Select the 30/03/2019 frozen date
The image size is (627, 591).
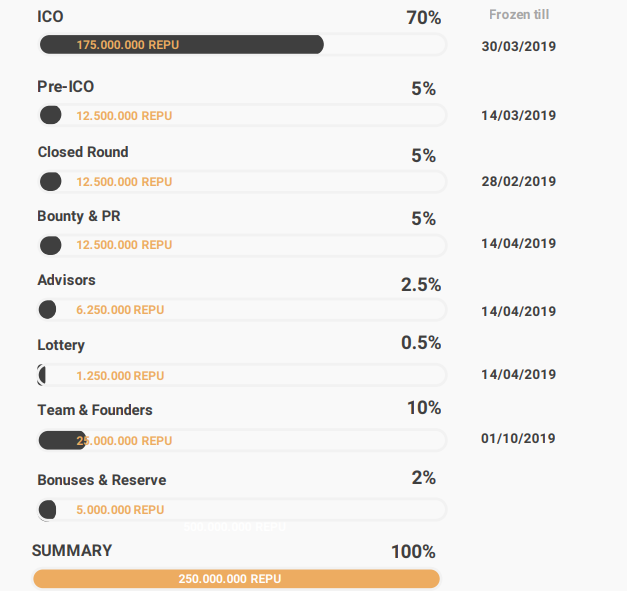[518, 46]
